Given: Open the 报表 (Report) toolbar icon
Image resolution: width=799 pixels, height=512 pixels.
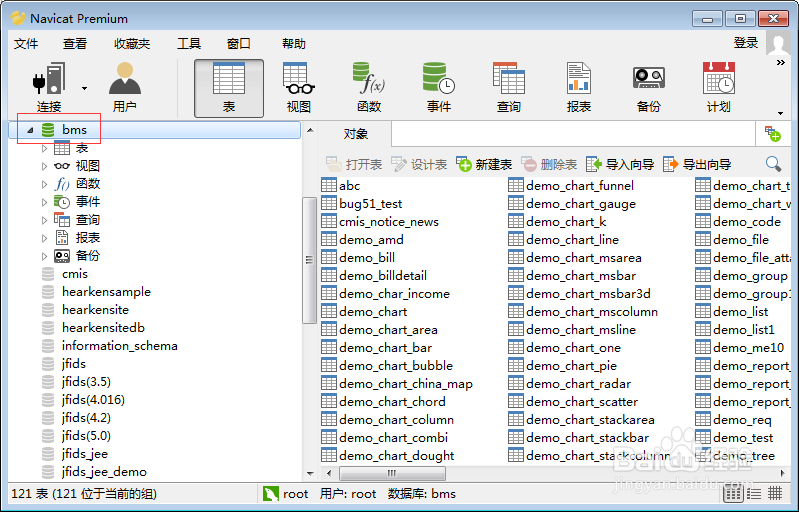Looking at the screenshot, I should (x=578, y=88).
